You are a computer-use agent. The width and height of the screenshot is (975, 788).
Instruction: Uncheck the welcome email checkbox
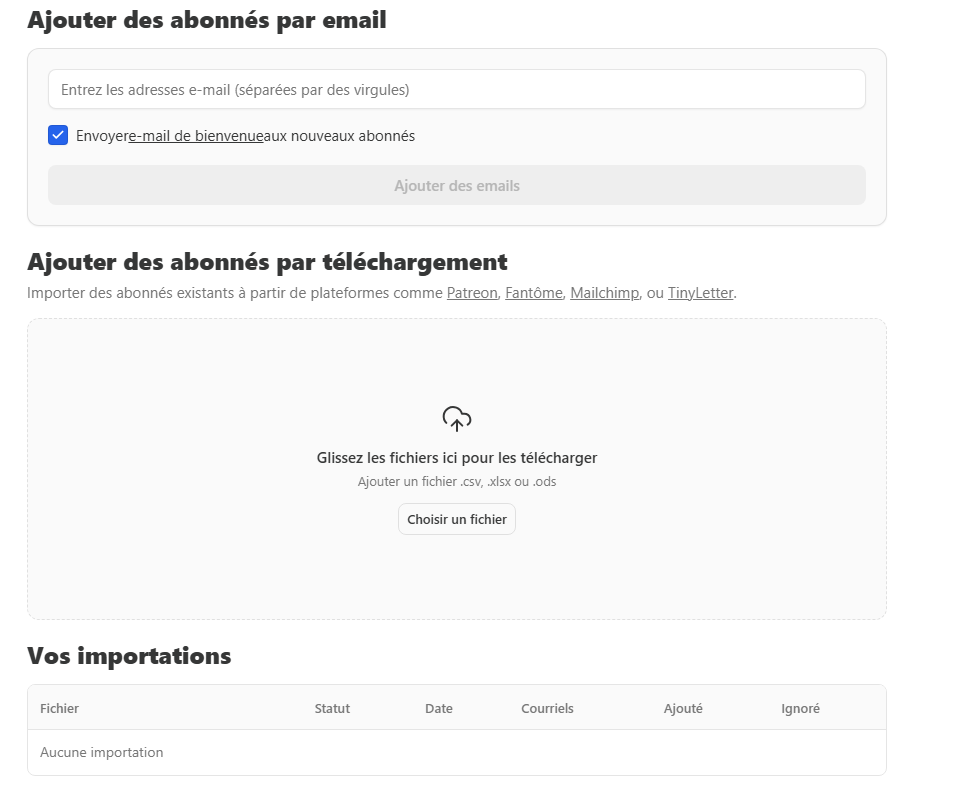click(x=58, y=136)
